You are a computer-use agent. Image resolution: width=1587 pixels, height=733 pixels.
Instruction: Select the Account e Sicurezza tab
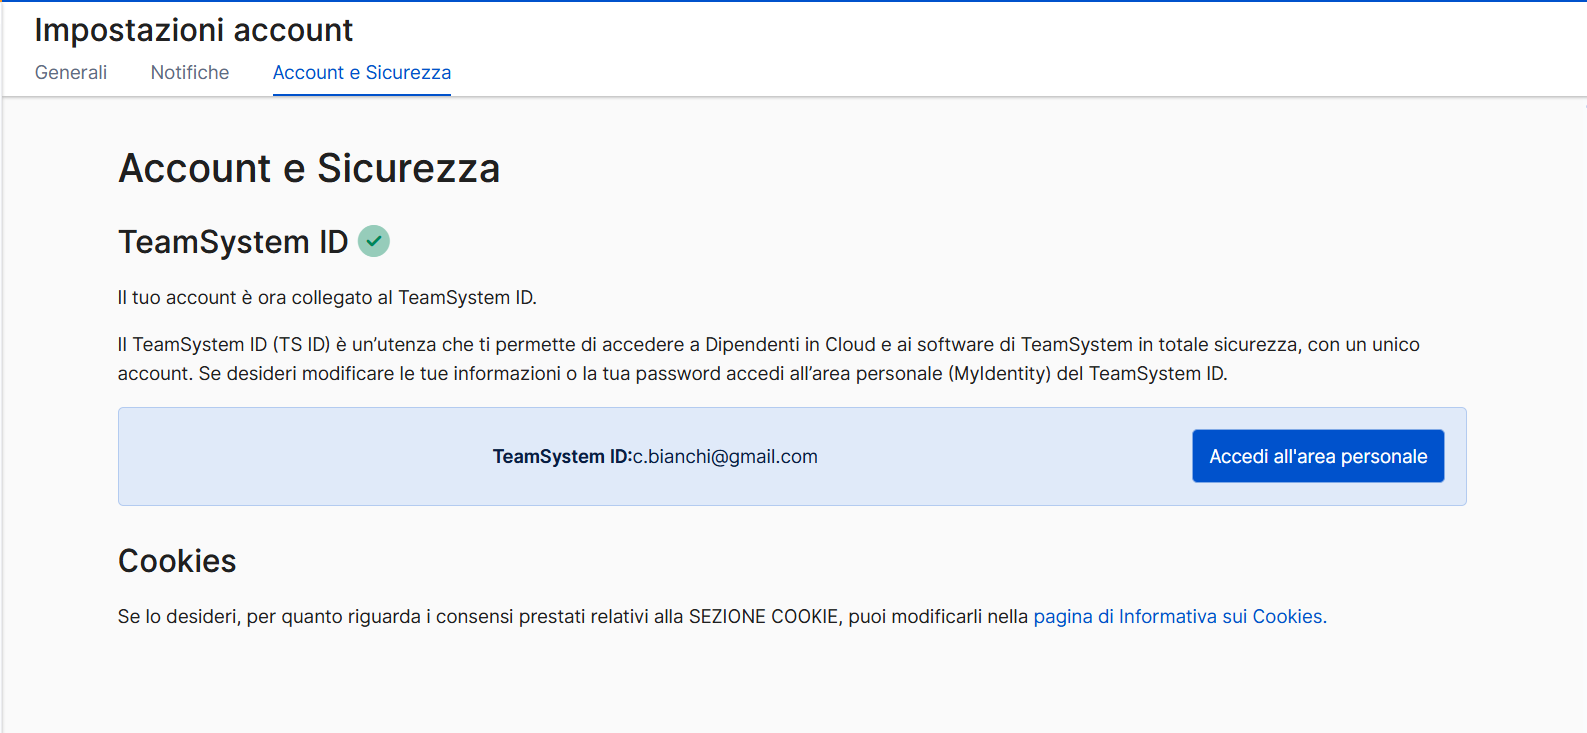click(361, 73)
